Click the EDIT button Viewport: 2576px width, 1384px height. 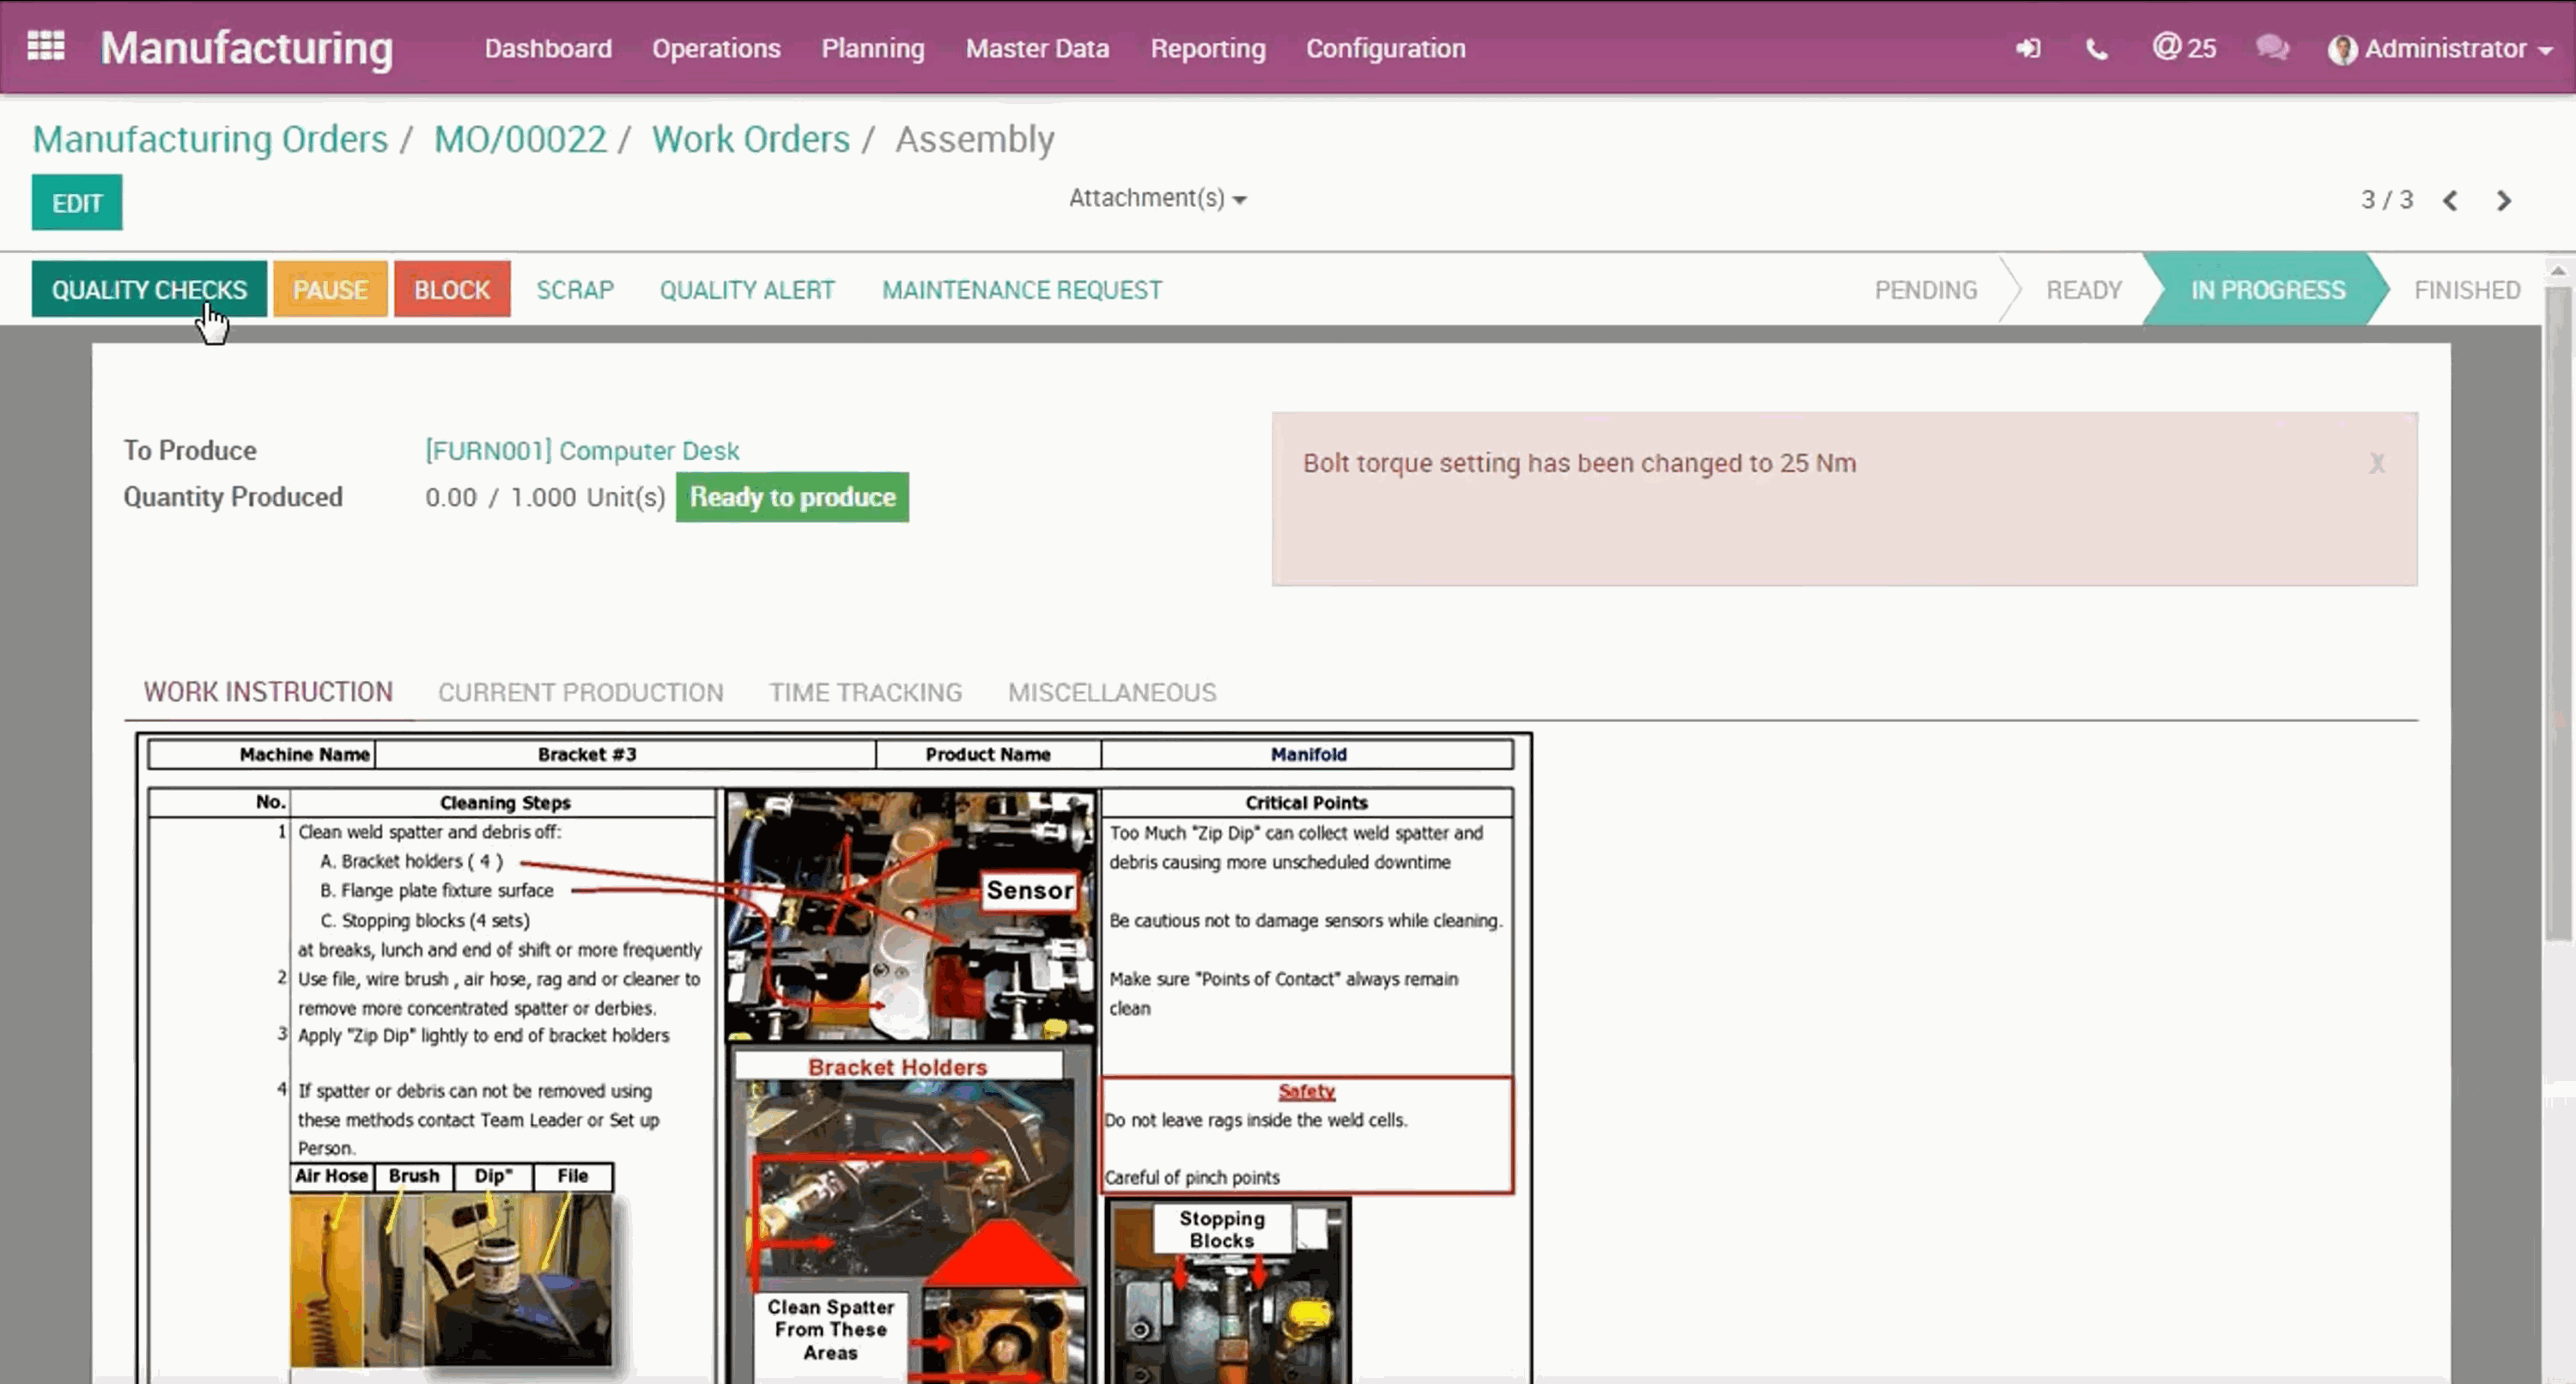pos(77,203)
